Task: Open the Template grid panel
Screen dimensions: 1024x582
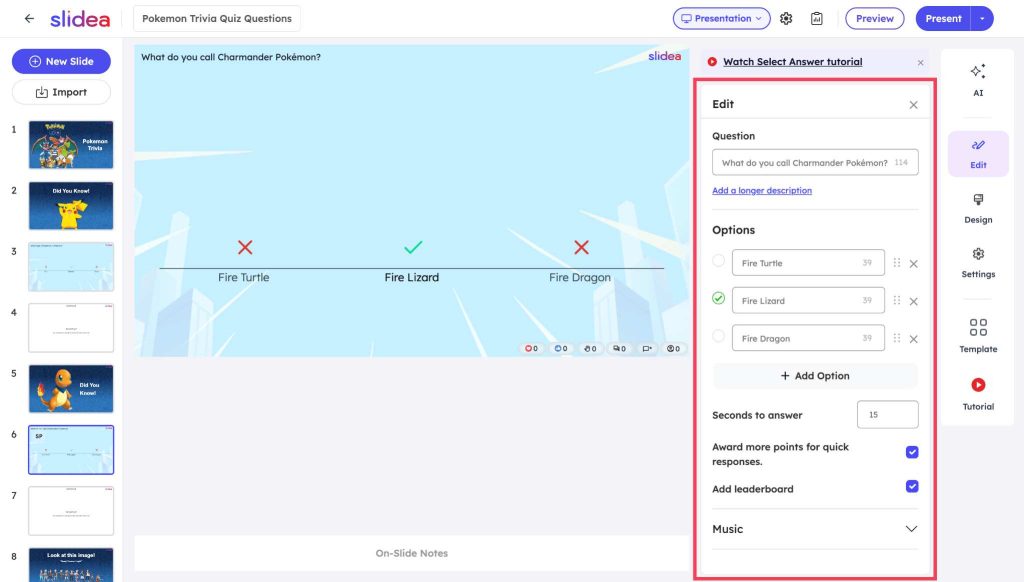Action: click(x=978, y=336)
